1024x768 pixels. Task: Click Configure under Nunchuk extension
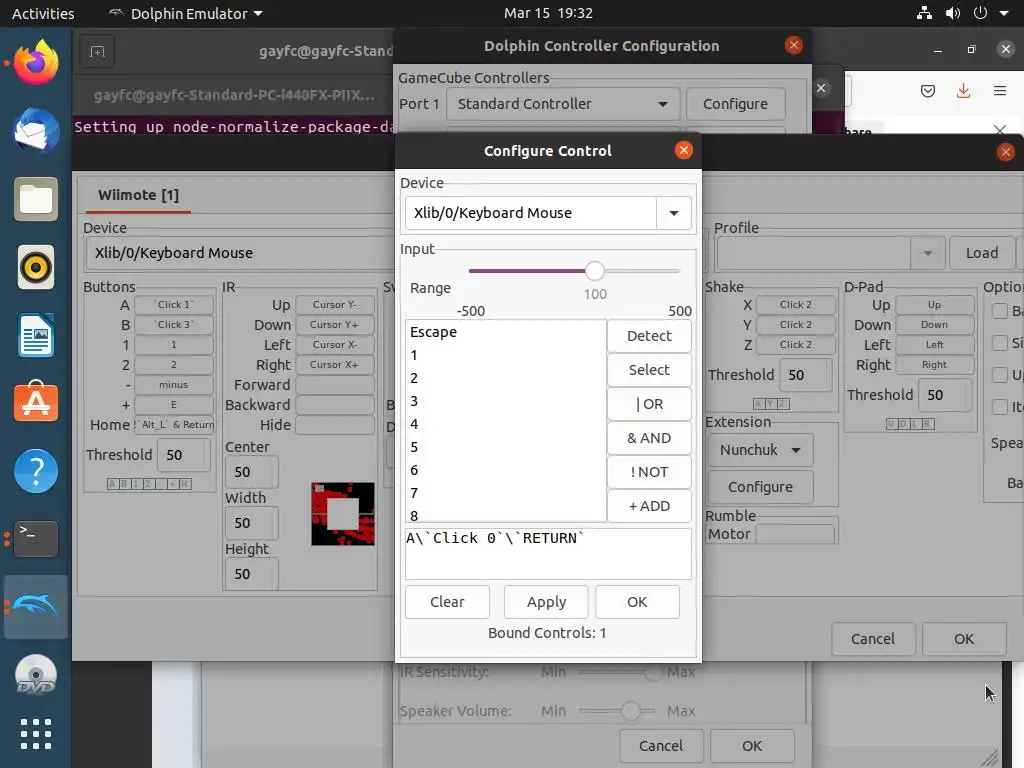click(760, 487)
